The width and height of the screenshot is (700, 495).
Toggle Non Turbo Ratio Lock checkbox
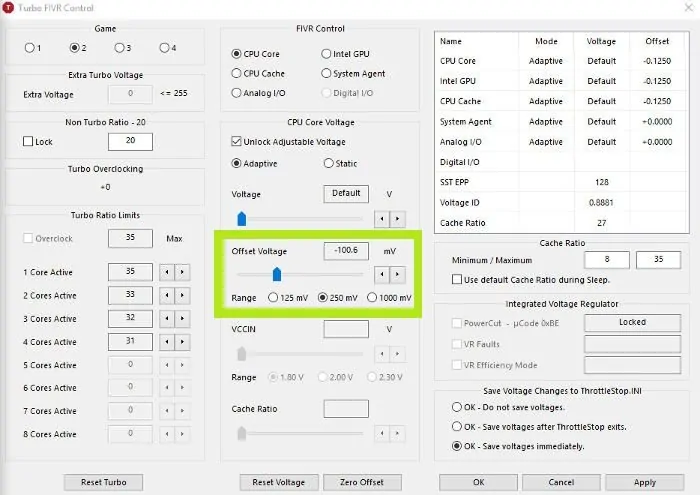[28, 141]
